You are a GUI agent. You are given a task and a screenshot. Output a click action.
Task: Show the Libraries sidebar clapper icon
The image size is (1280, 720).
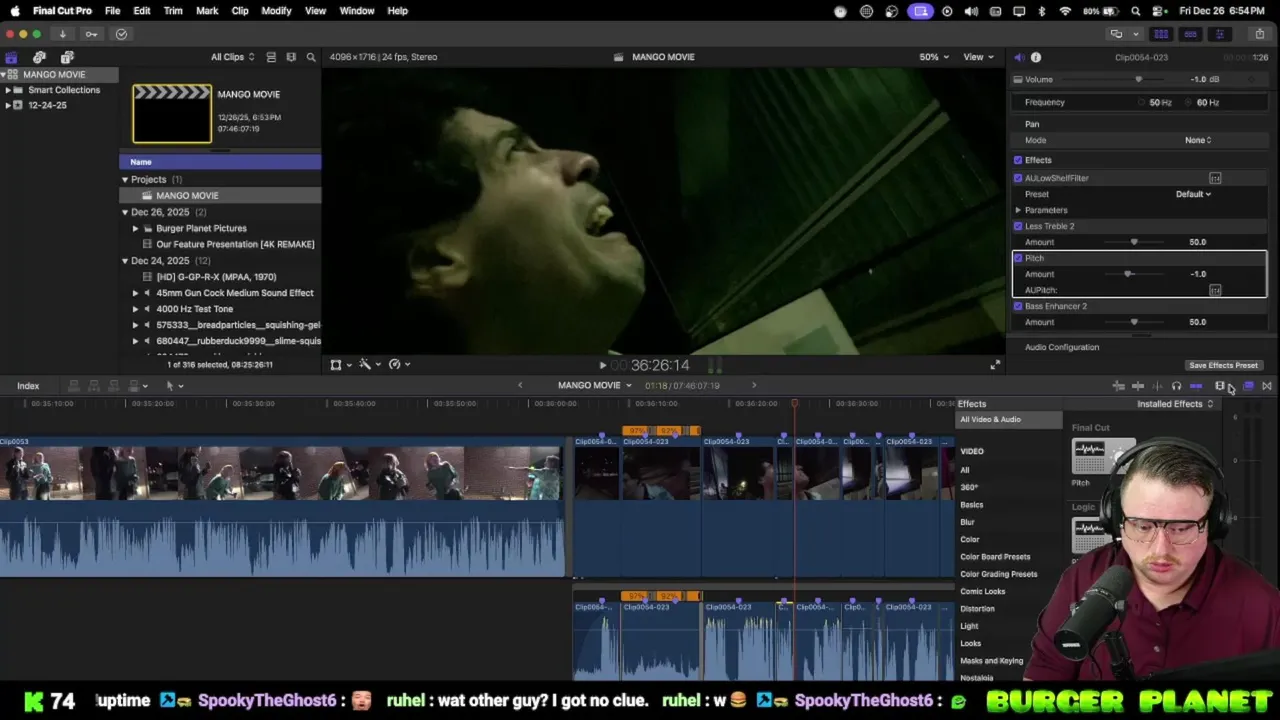(11, 57)
